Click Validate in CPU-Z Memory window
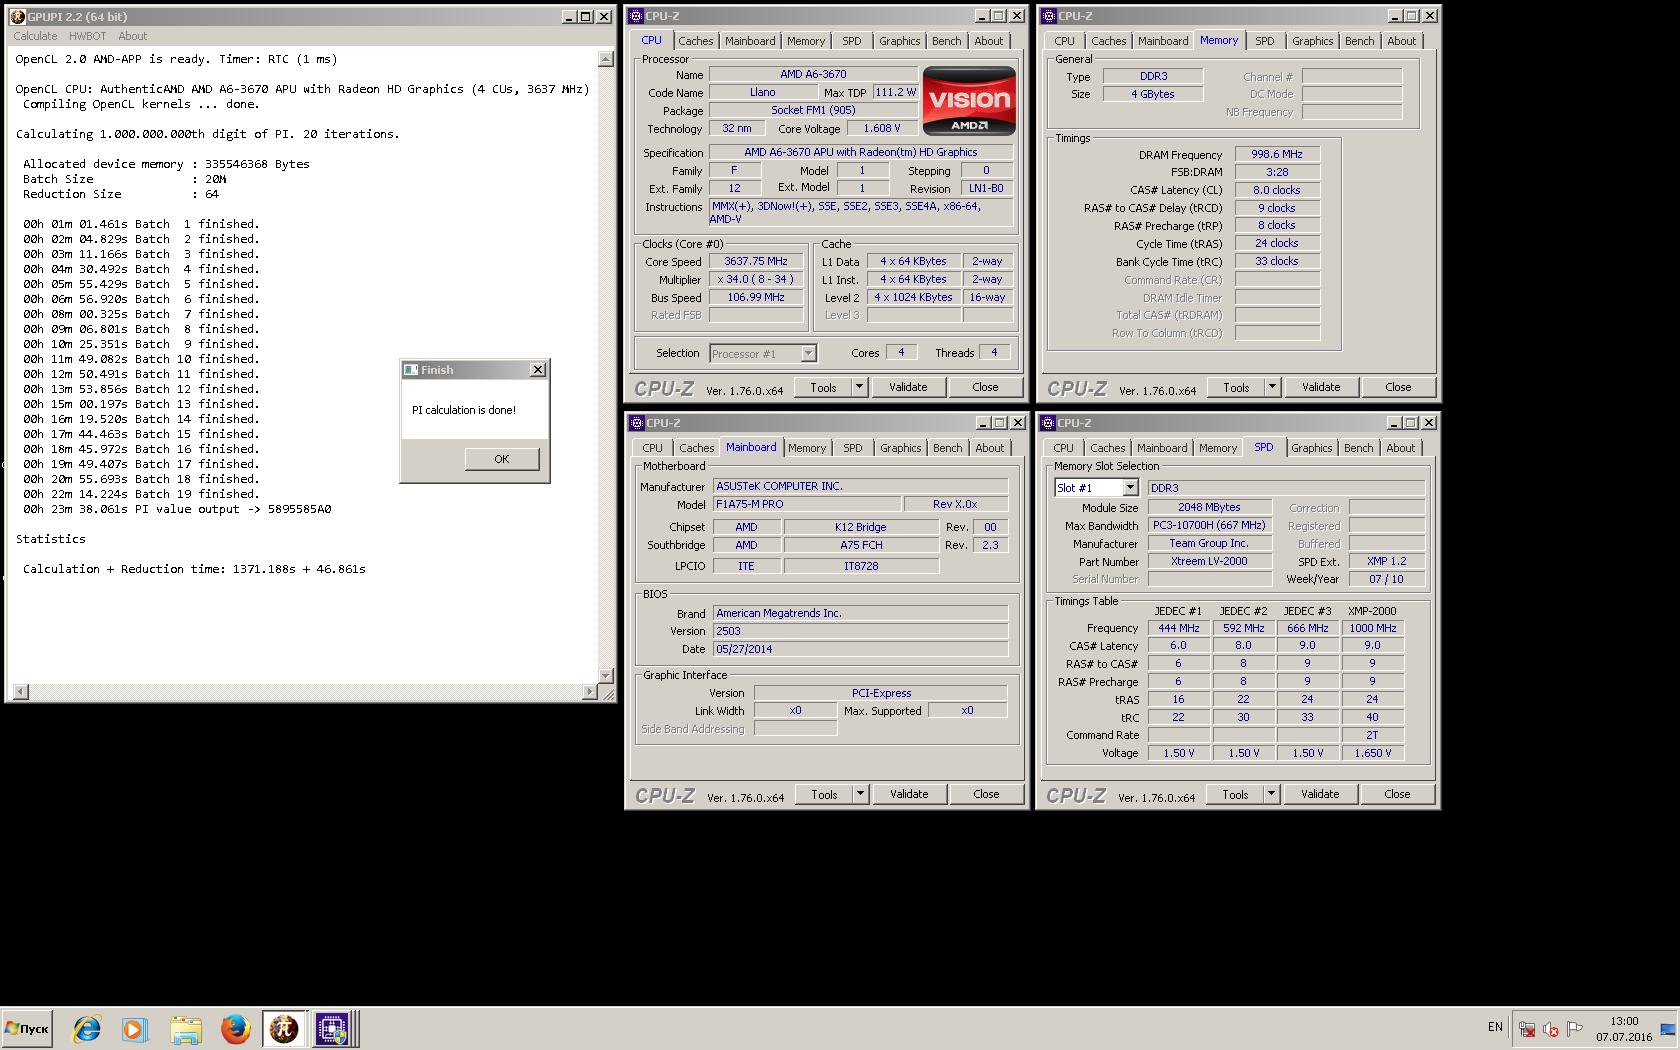1680x1050 pixels. coord(1321,387)
